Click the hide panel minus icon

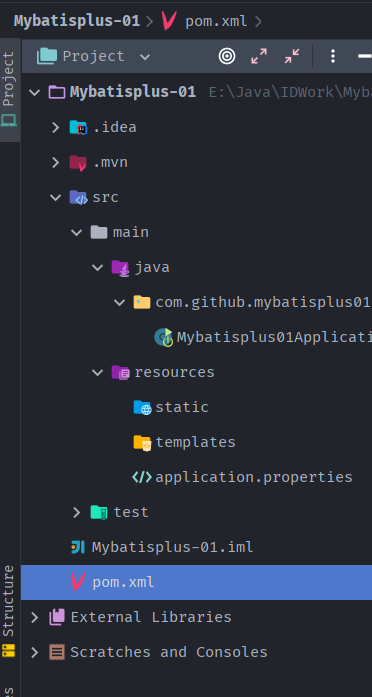coord(365,56)
